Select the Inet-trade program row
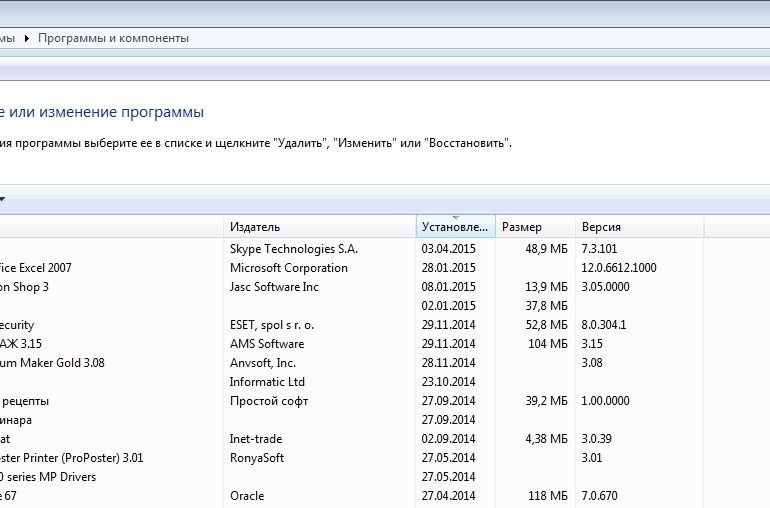 point(256,439)
